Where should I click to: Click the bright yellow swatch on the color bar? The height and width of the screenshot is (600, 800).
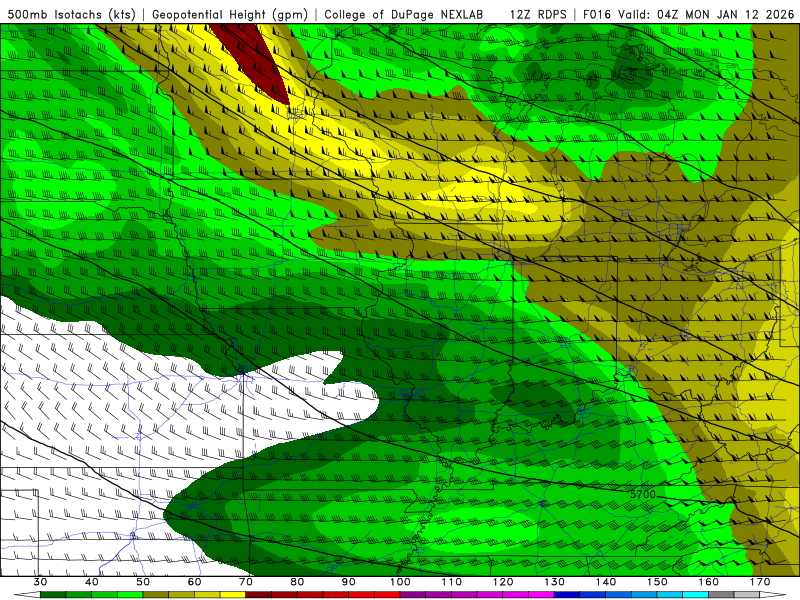[x=233, y=595]
